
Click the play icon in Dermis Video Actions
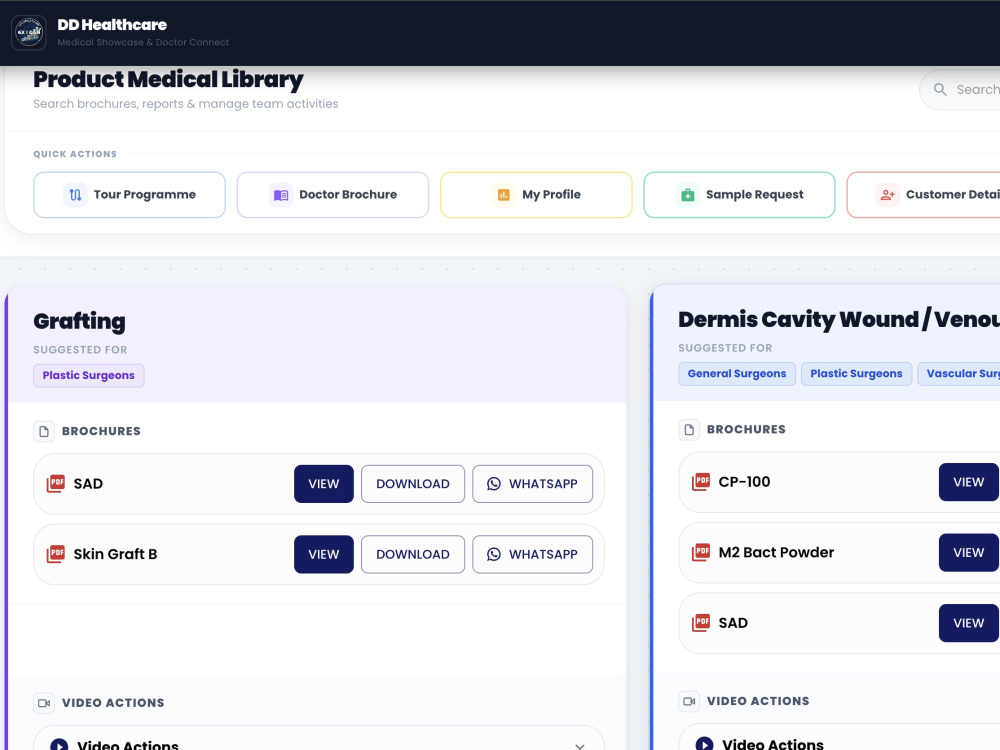point(704,744)
